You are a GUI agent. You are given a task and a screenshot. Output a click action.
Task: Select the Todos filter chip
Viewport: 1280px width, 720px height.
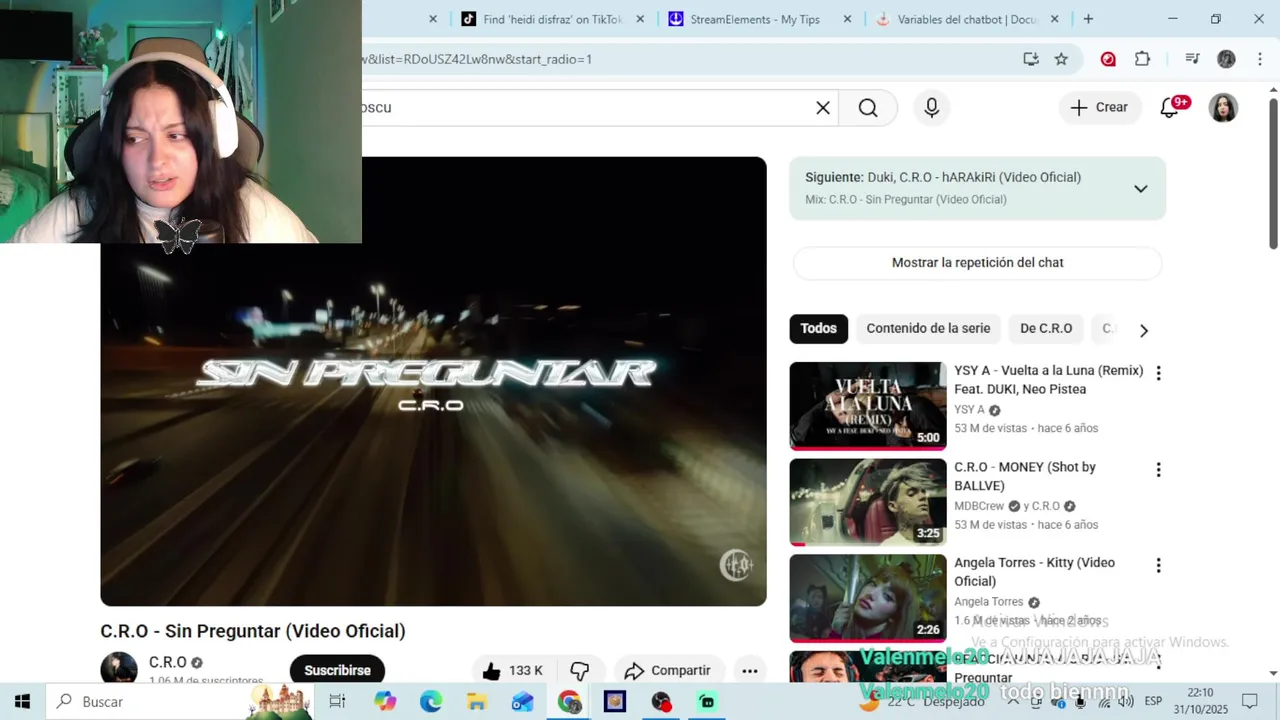tap(818, 328)
